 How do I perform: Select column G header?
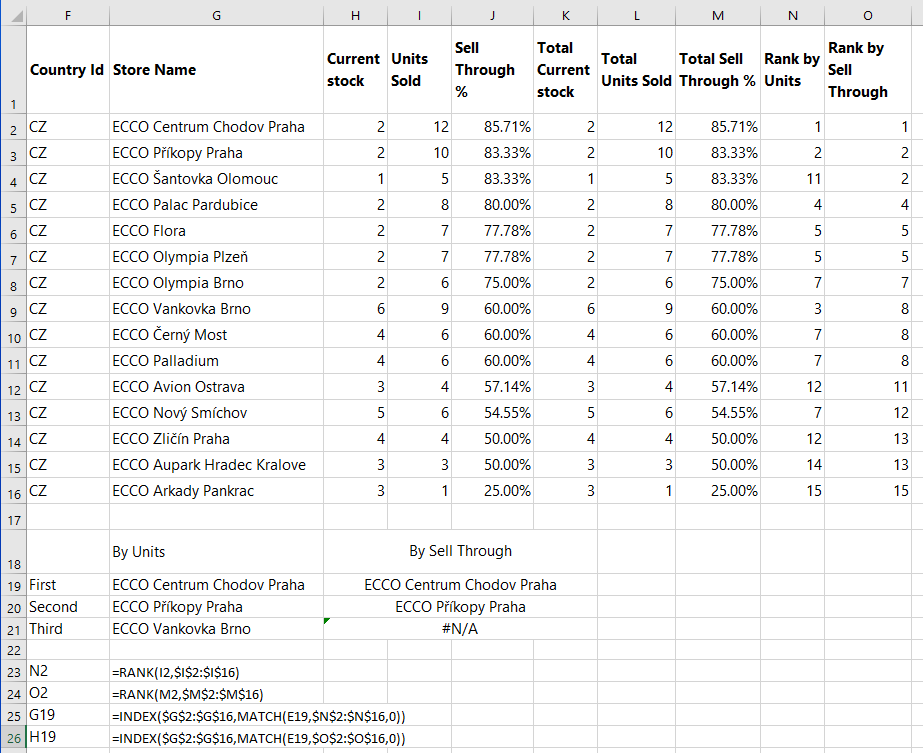[216, 15]
